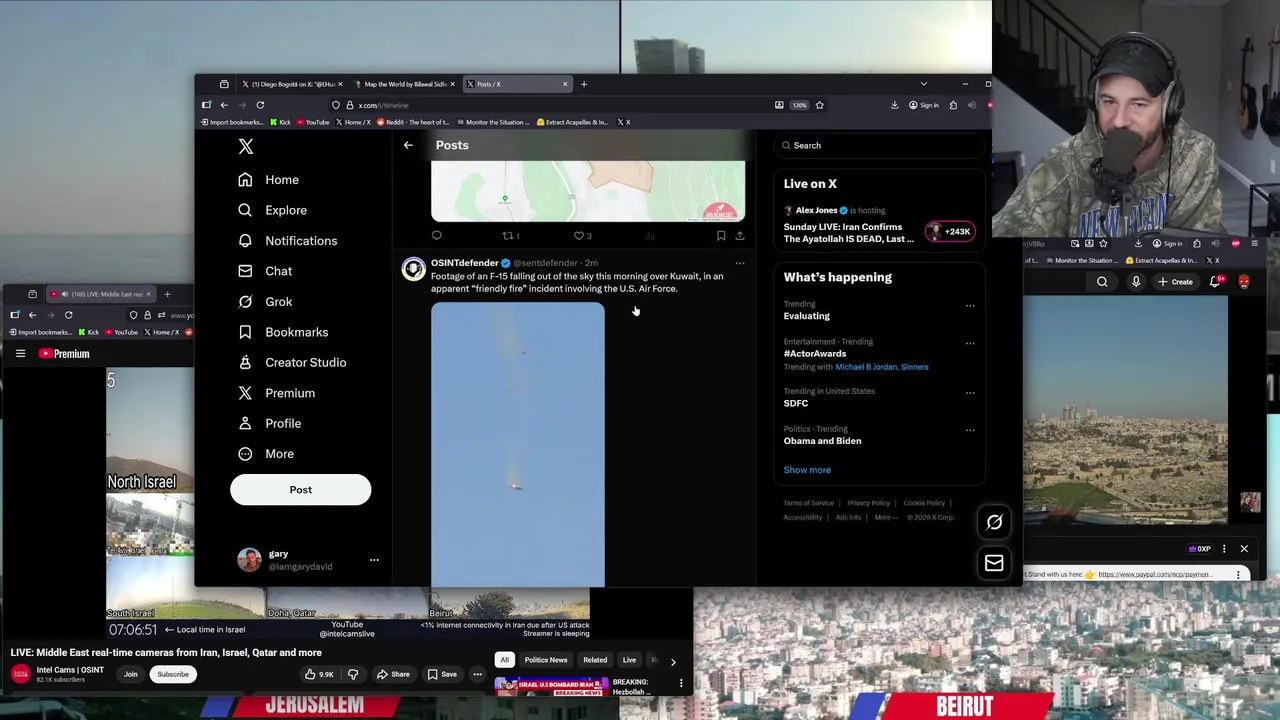
Task: Click the YouTube Premium logo
Action: coord(64,354)
